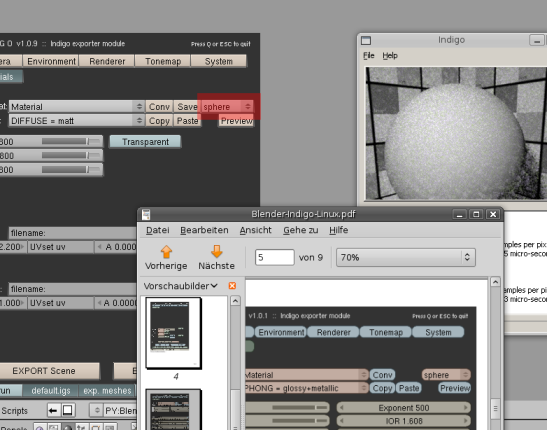The image size is (547, 430).
Task: Open the Gehe zu menu
Action: point(301,230)
